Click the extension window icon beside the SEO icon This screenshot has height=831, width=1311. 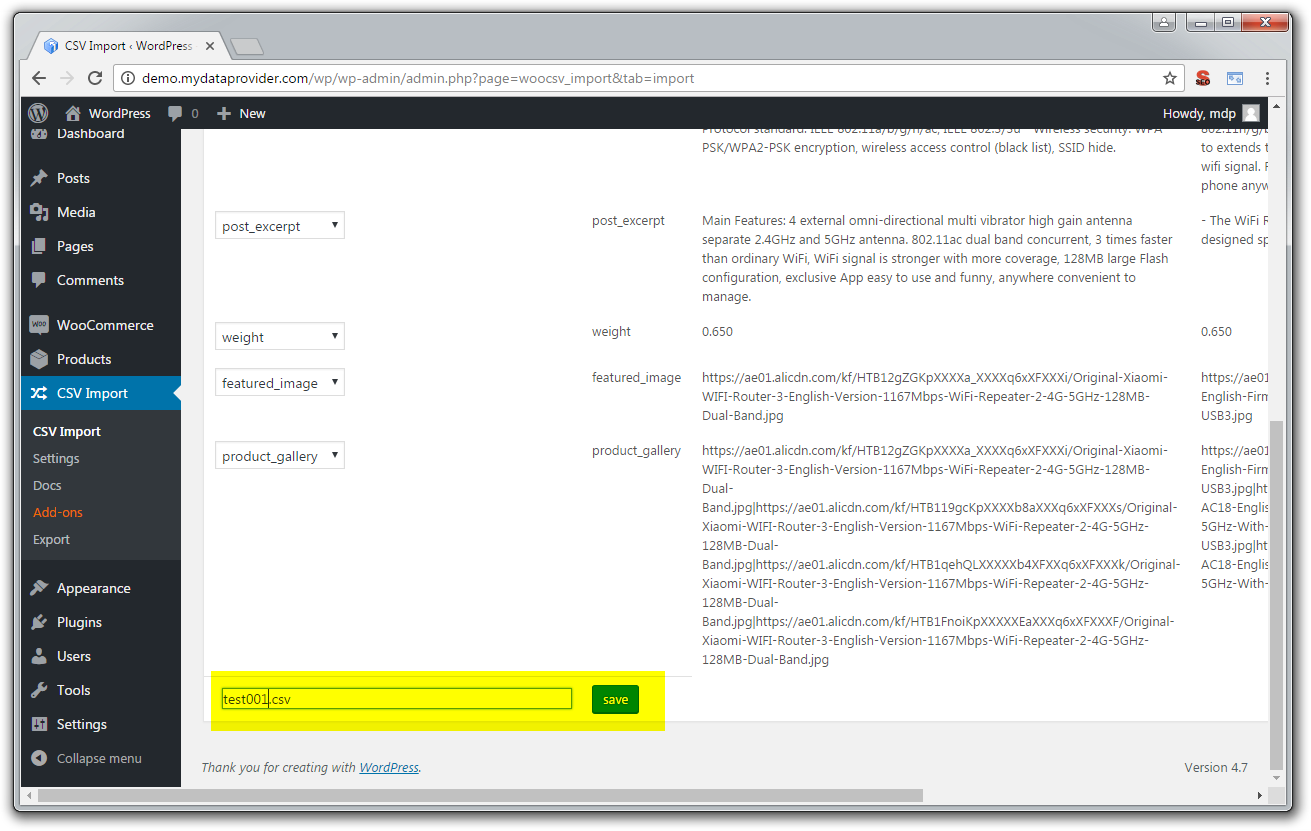(1235, 78)
